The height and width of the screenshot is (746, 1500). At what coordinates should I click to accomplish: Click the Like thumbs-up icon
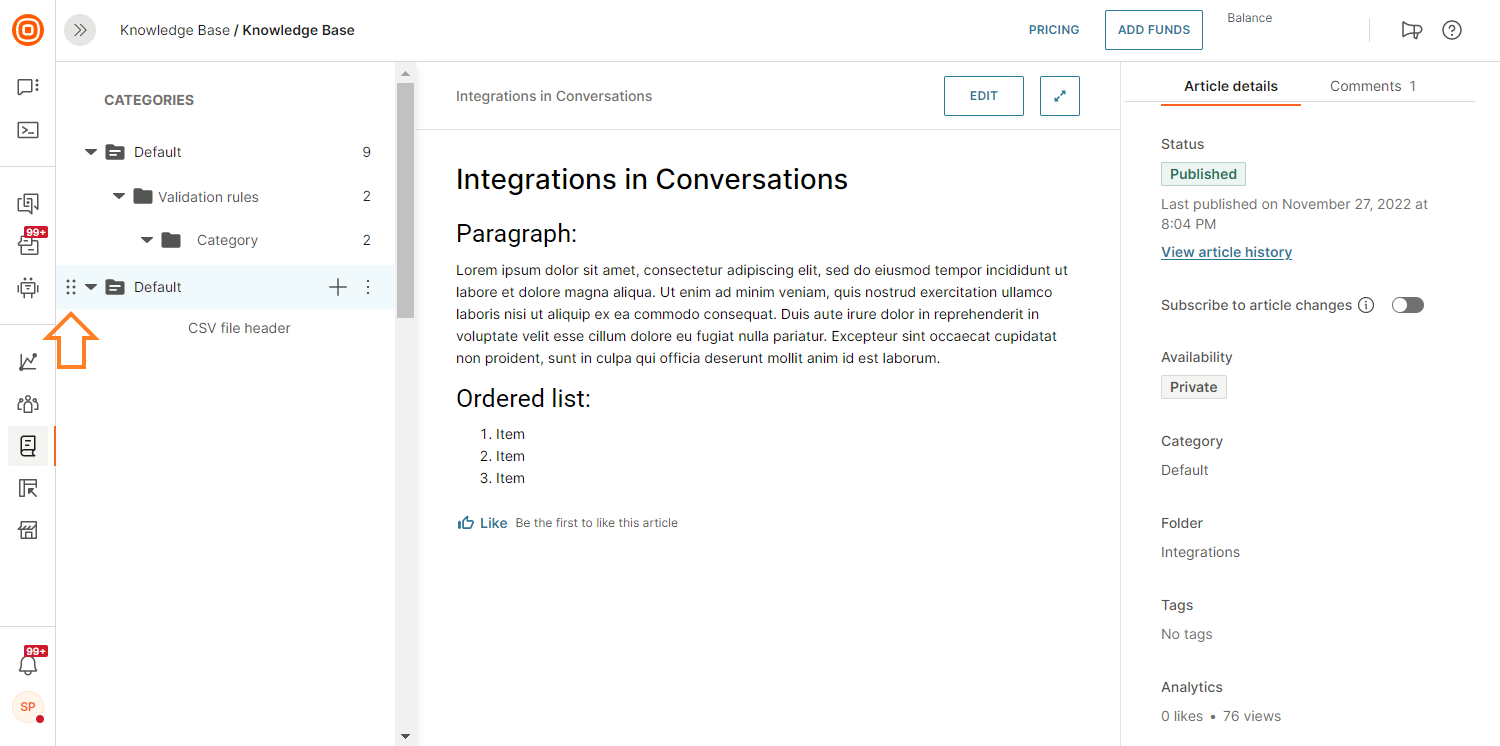[466, 523]
